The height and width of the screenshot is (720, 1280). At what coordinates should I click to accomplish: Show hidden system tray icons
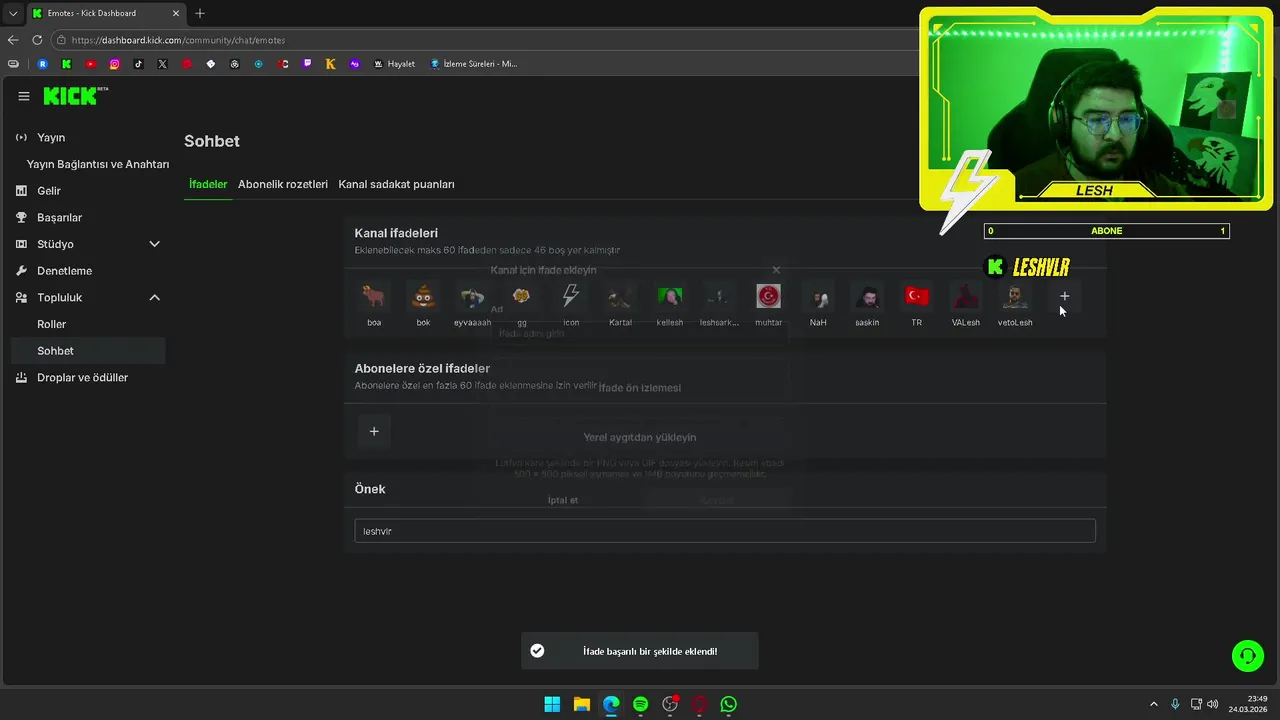point(1153,704)
